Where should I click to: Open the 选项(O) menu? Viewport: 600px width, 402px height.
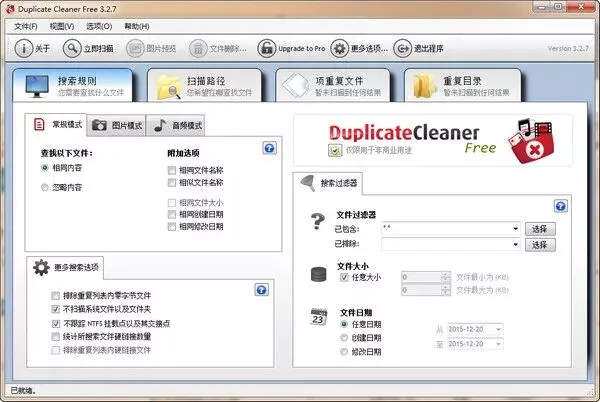(99, 26)
